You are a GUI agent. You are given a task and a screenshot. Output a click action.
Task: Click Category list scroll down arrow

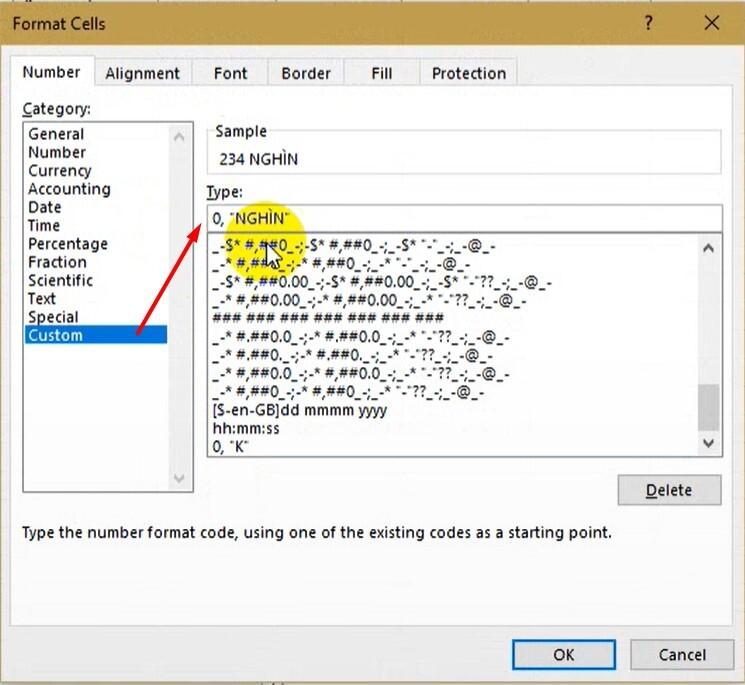pyautogui.click(x=179, y=478)
